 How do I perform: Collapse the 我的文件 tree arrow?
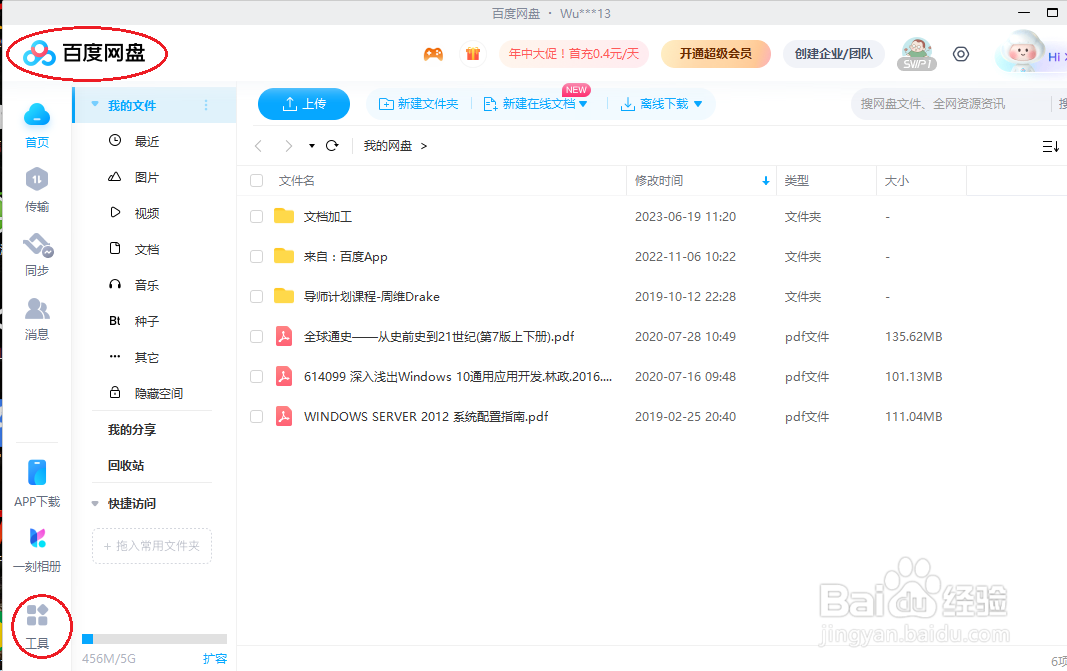point(95,105)
